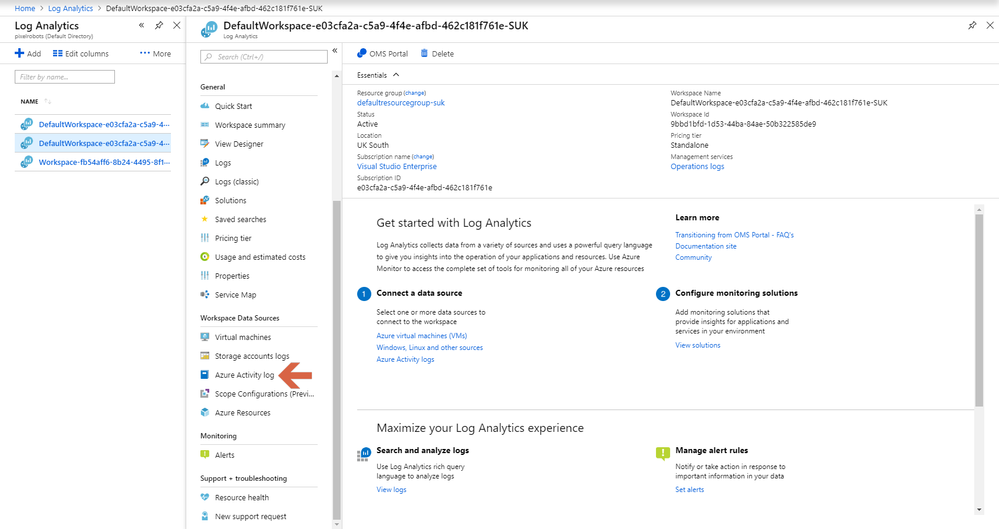Viewport: 999px width, 529px height.
Task: Sort workspaces by the NAME column
Action: (29, 101)
